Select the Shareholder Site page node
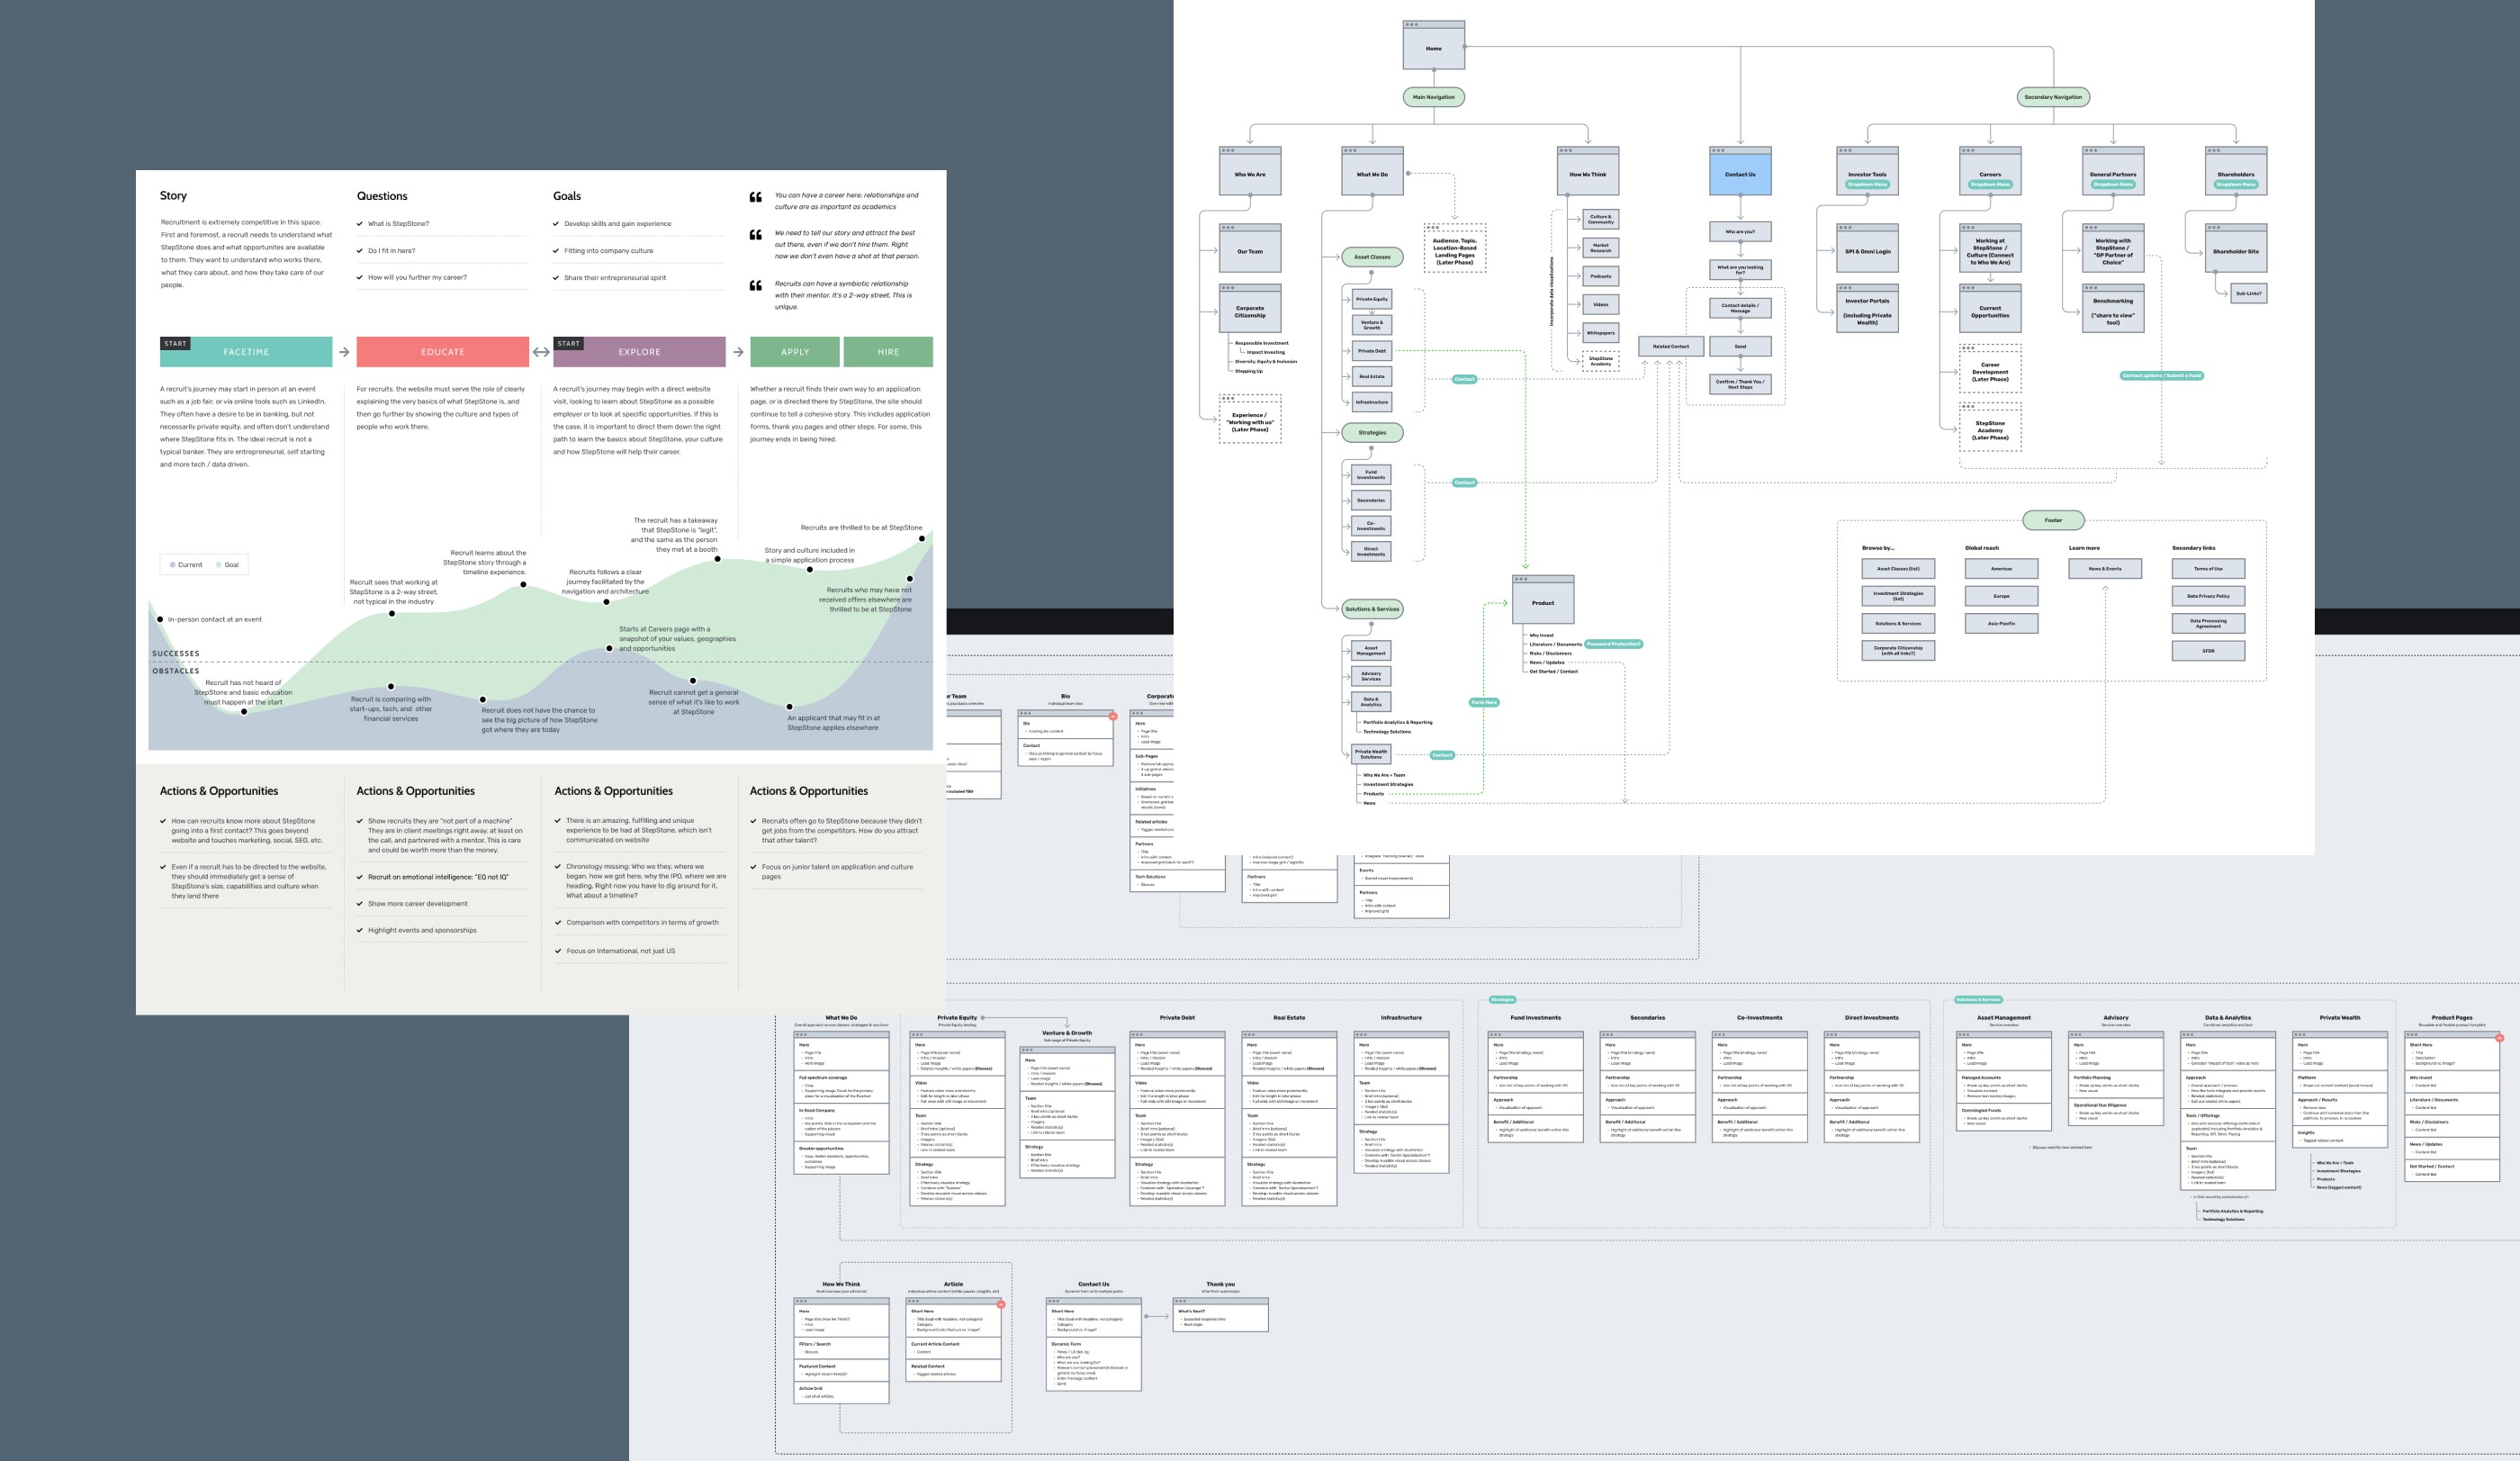The image size is (2520, 1461). coord(2235,250)
